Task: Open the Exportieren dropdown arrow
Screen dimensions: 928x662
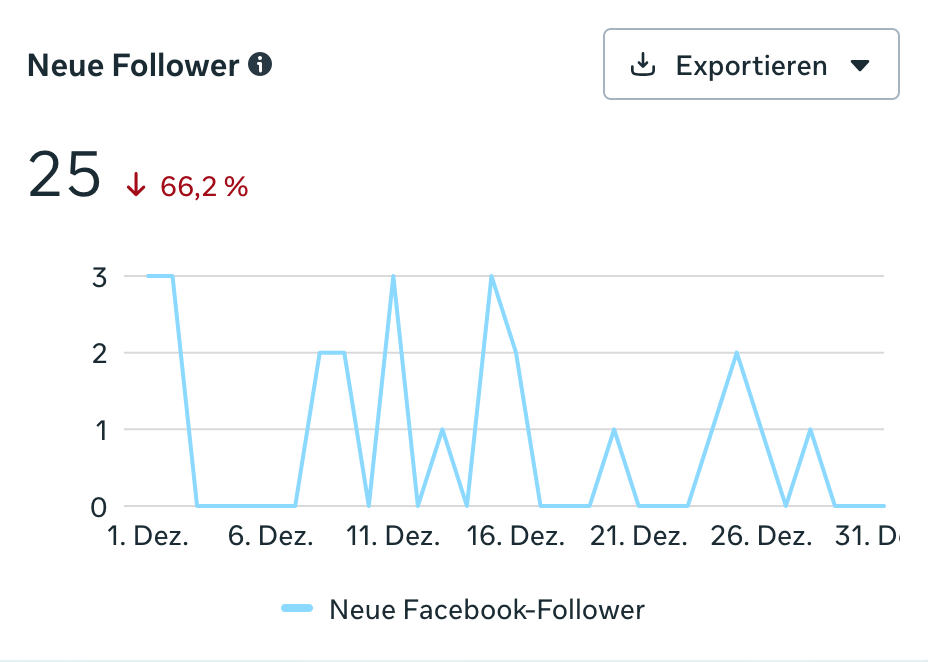Action: tap(860, 66)
